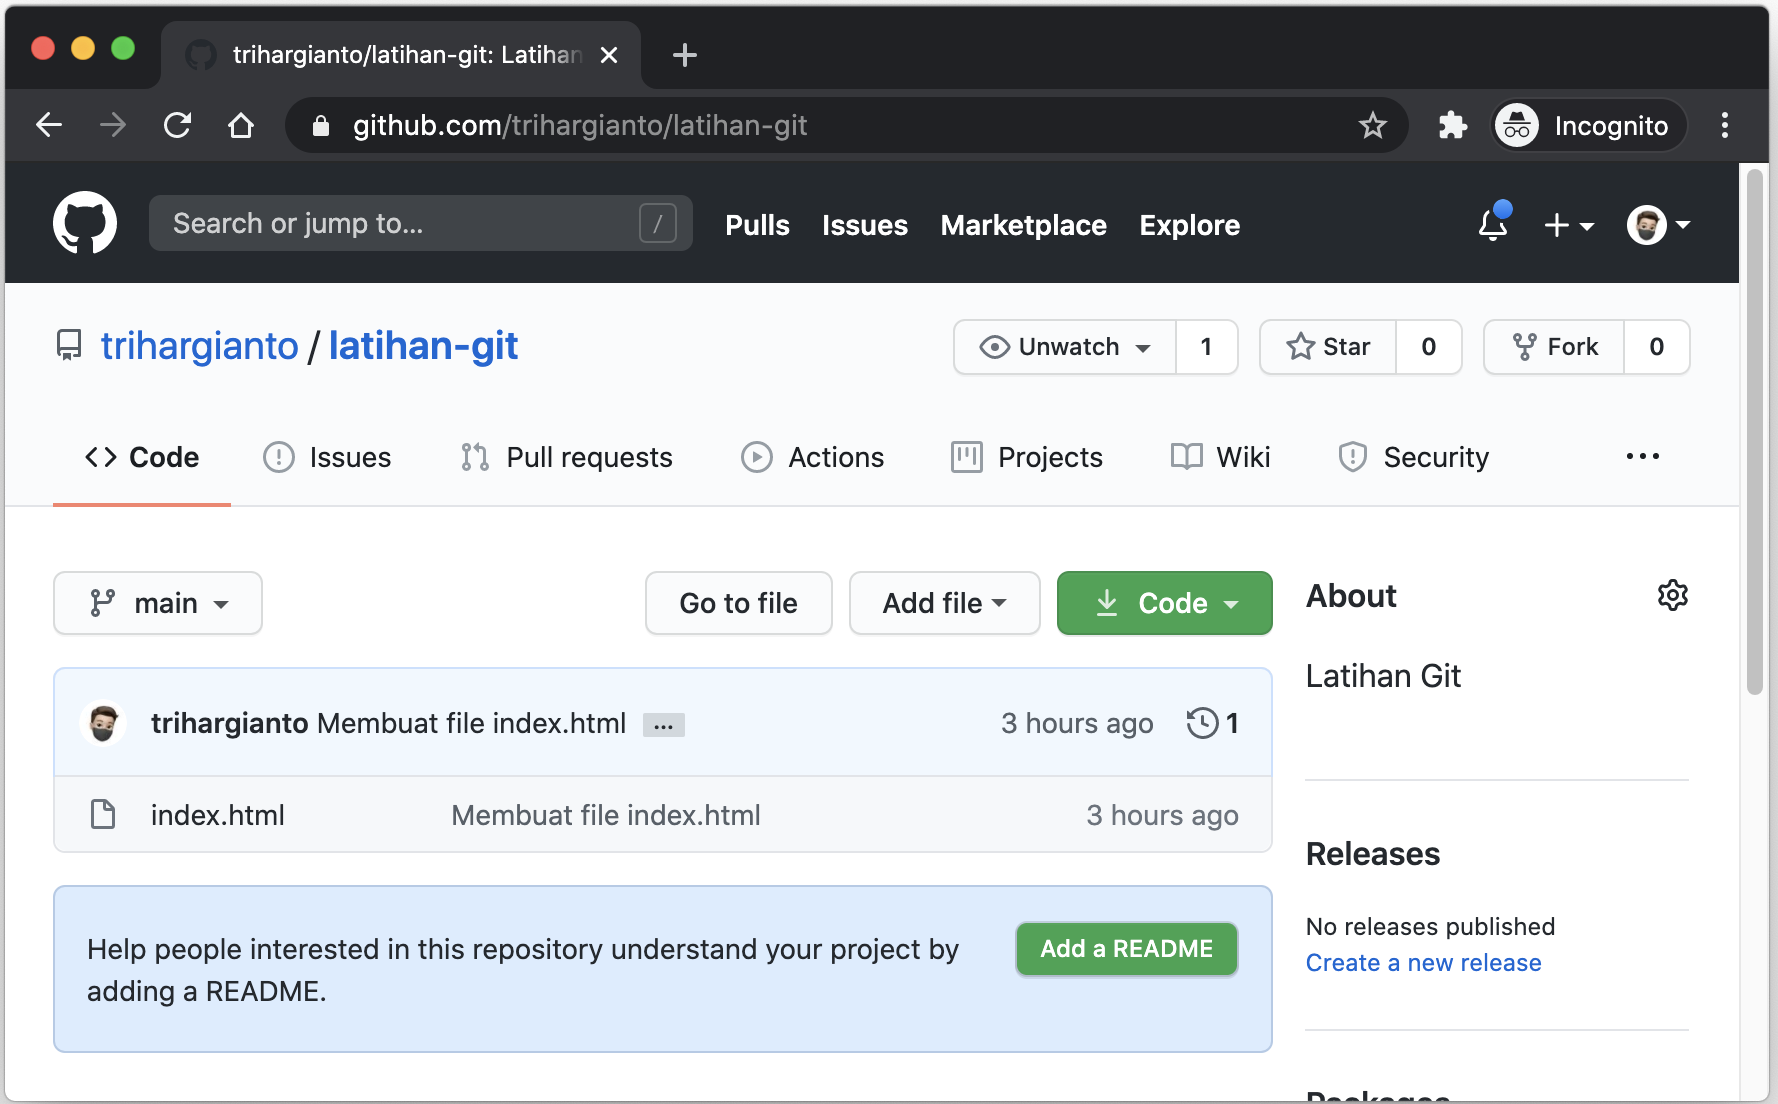
Task: Switch to the Issues tab
Action: pyautogui.click(x=327, y=457)
